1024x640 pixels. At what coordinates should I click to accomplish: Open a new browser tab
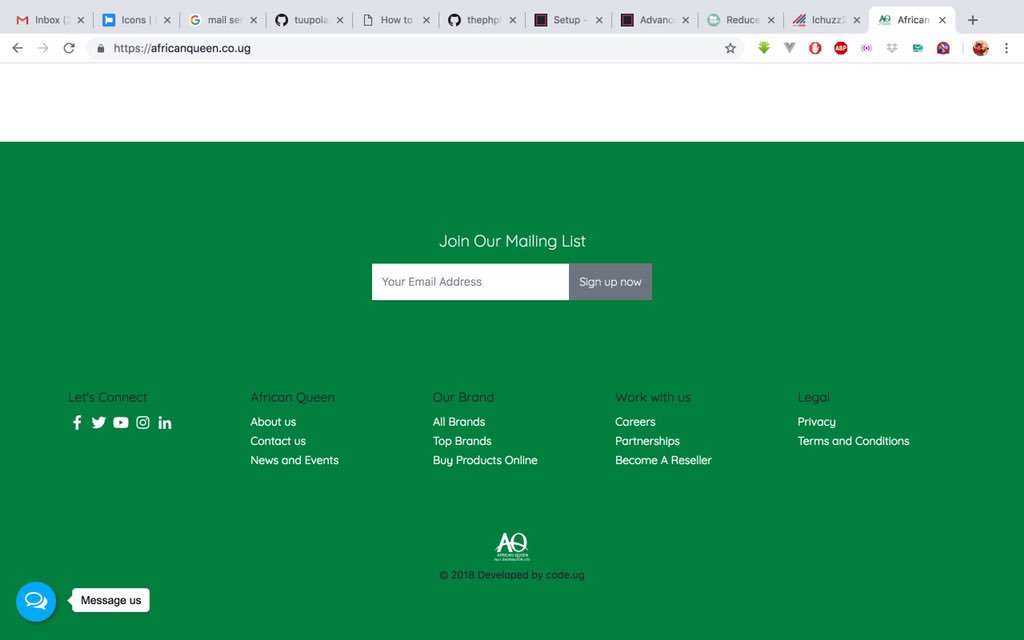click(x=972, y=20)
